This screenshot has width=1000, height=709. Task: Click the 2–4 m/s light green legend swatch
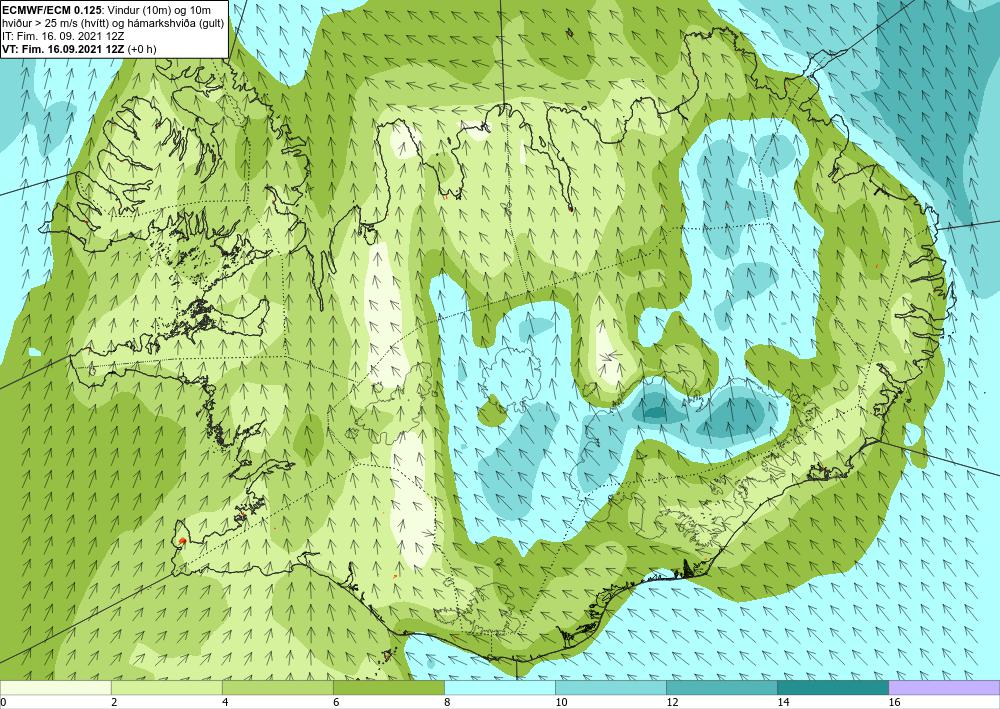166,688
